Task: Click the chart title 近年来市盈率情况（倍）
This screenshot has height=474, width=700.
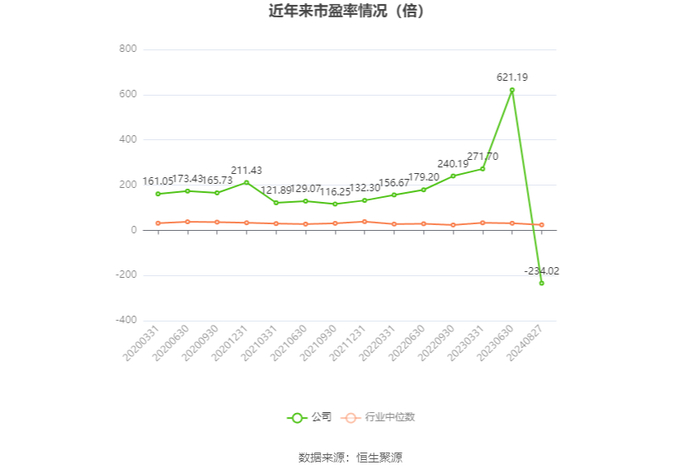Action: 349,13
